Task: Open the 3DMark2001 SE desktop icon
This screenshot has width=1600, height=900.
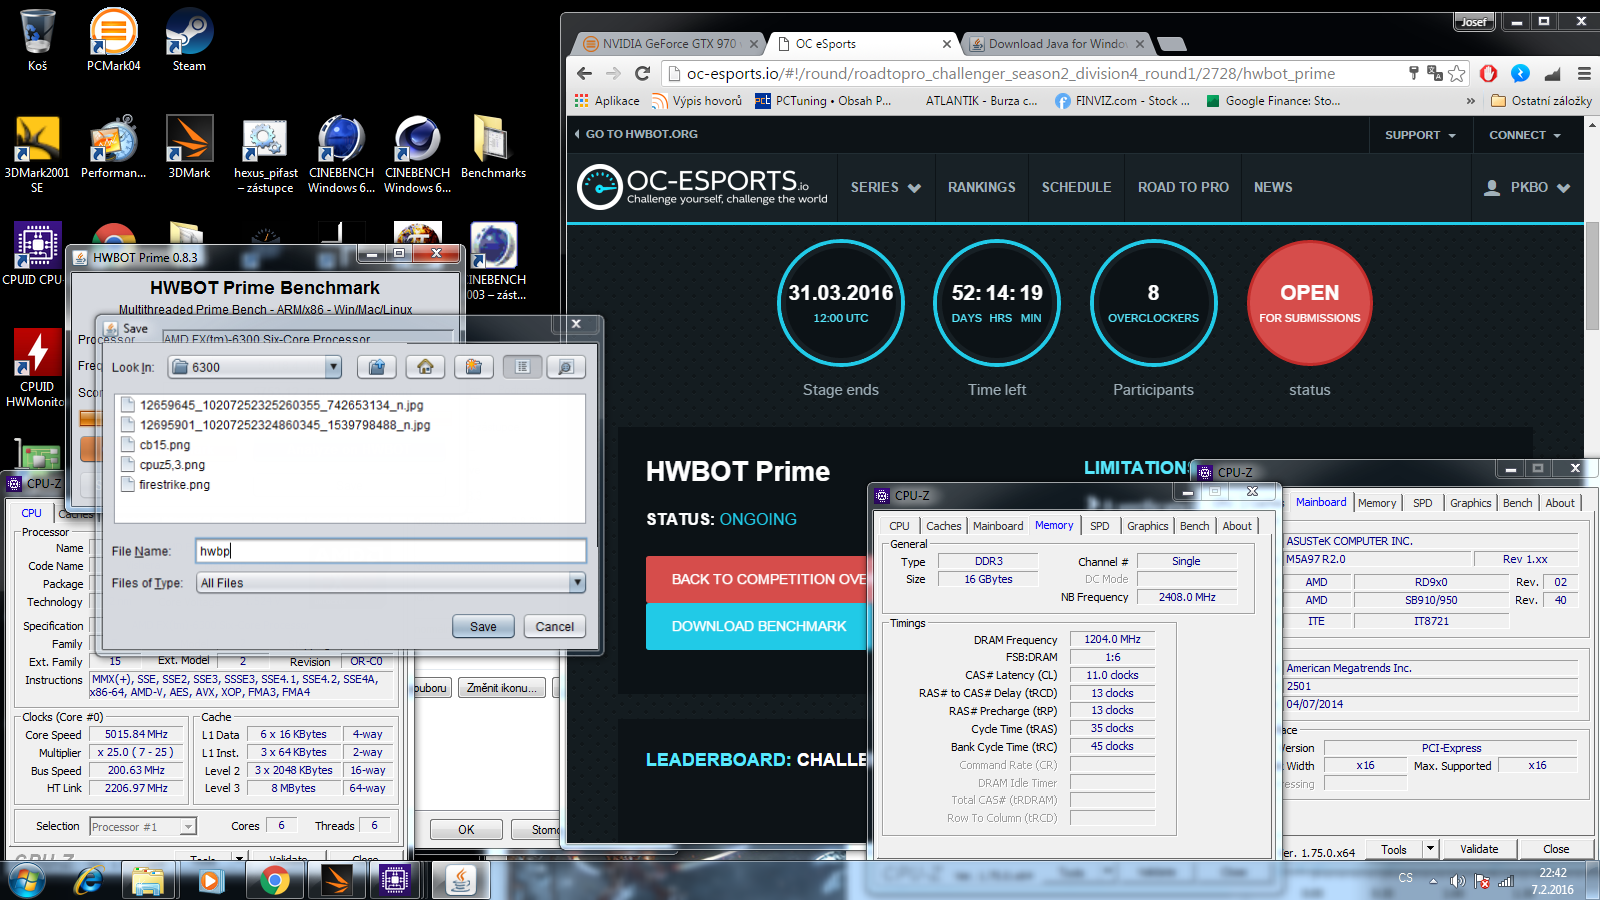Action: coord(37,154)
